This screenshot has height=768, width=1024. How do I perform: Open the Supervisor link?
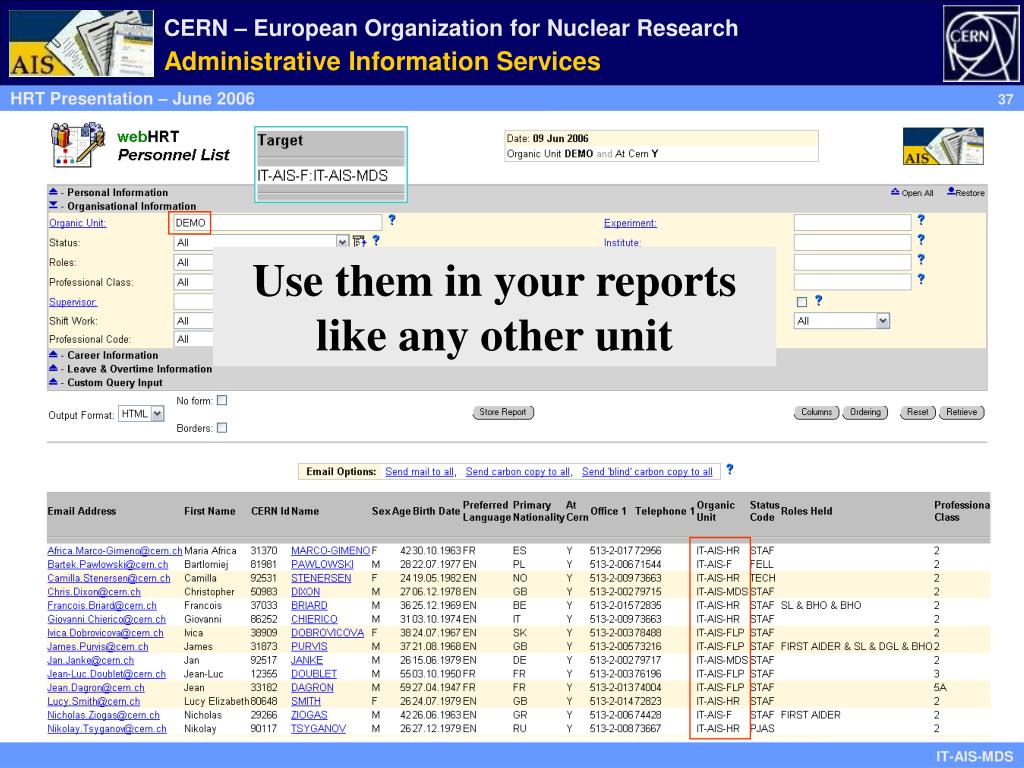[73, 302]
